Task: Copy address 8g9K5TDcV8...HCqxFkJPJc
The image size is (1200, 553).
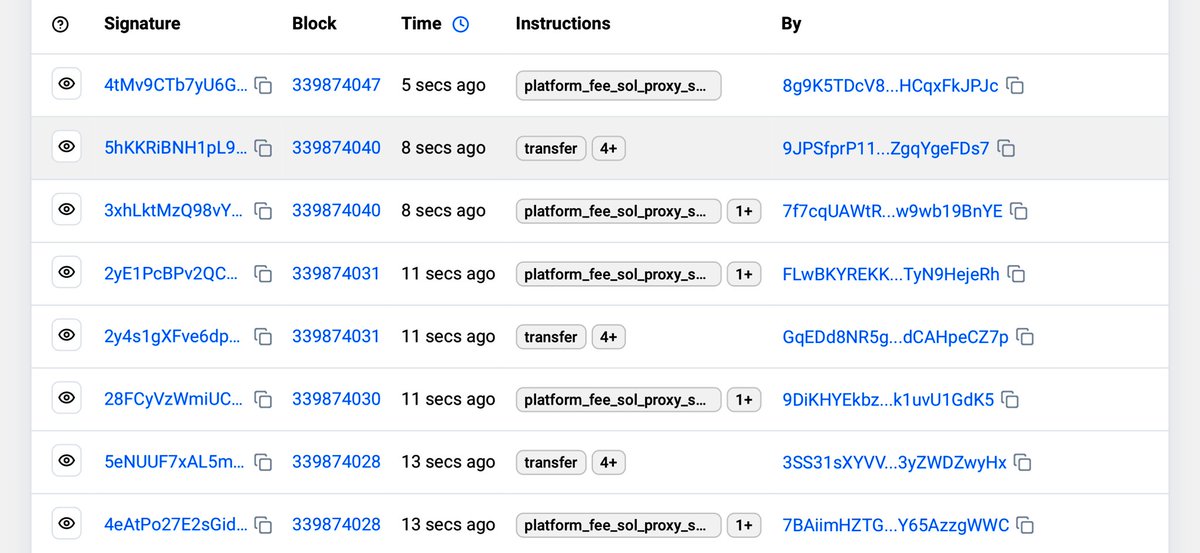Action: pos(1014,86)
